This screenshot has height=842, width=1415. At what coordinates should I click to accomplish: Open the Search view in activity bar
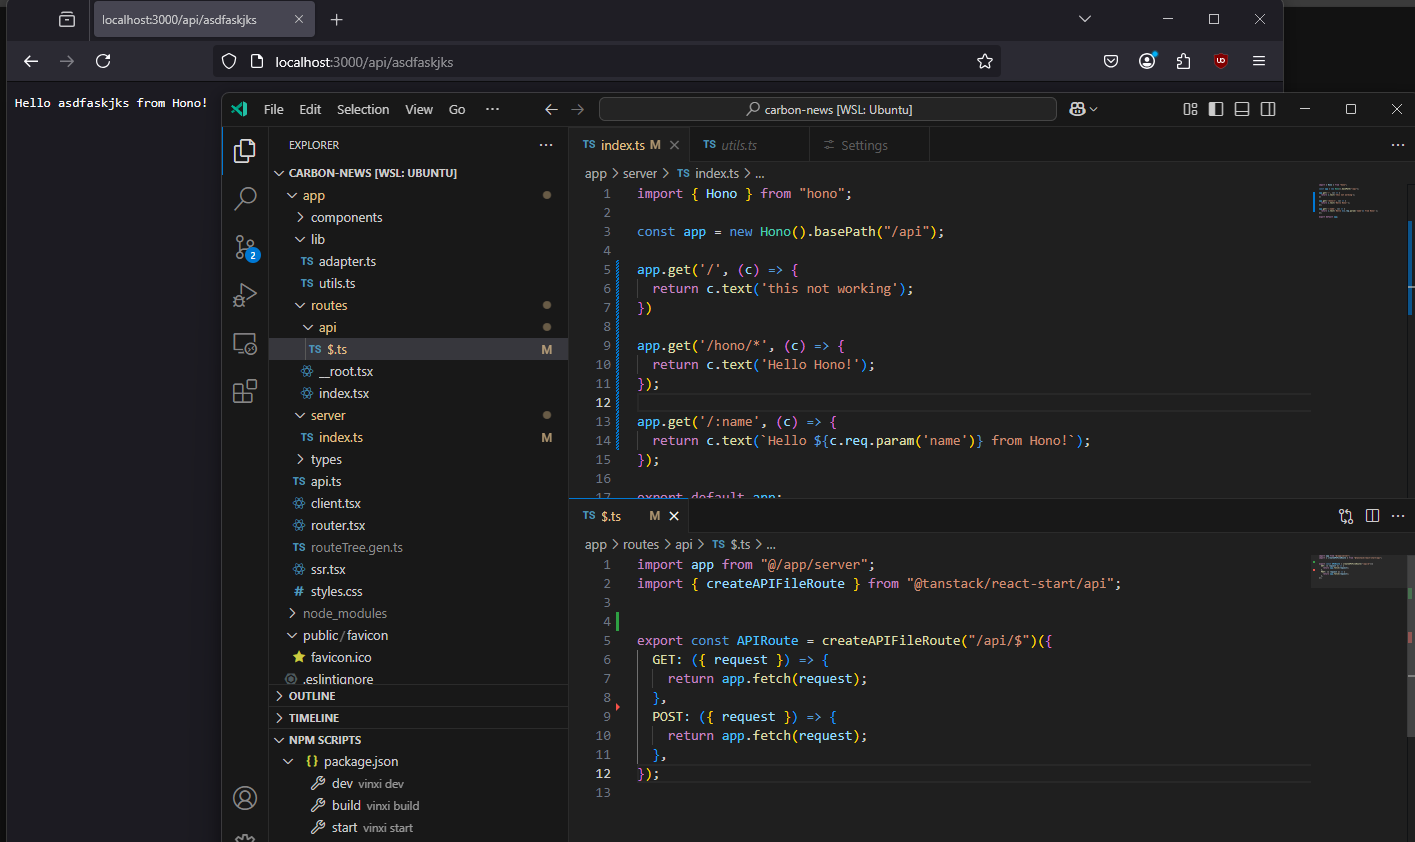[x=245, y=198]
